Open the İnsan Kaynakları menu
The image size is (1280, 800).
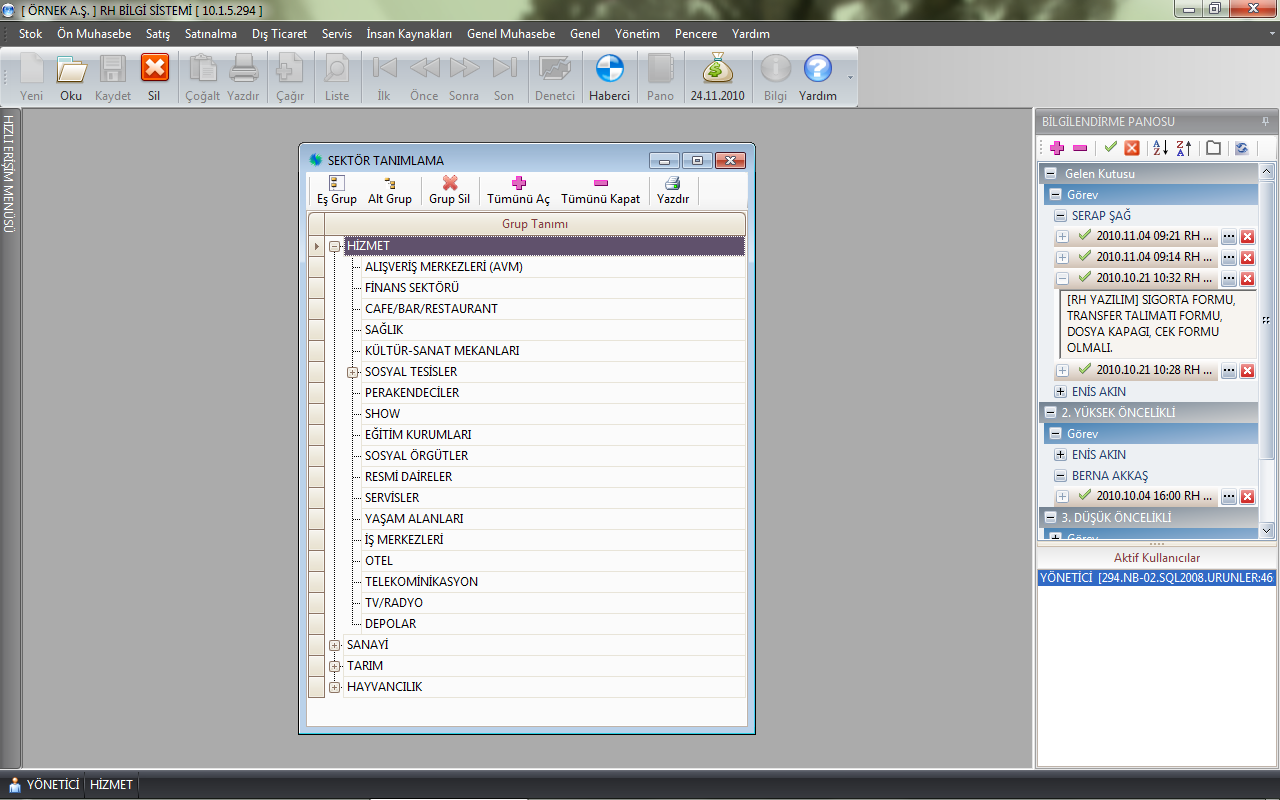click(409, 34)
